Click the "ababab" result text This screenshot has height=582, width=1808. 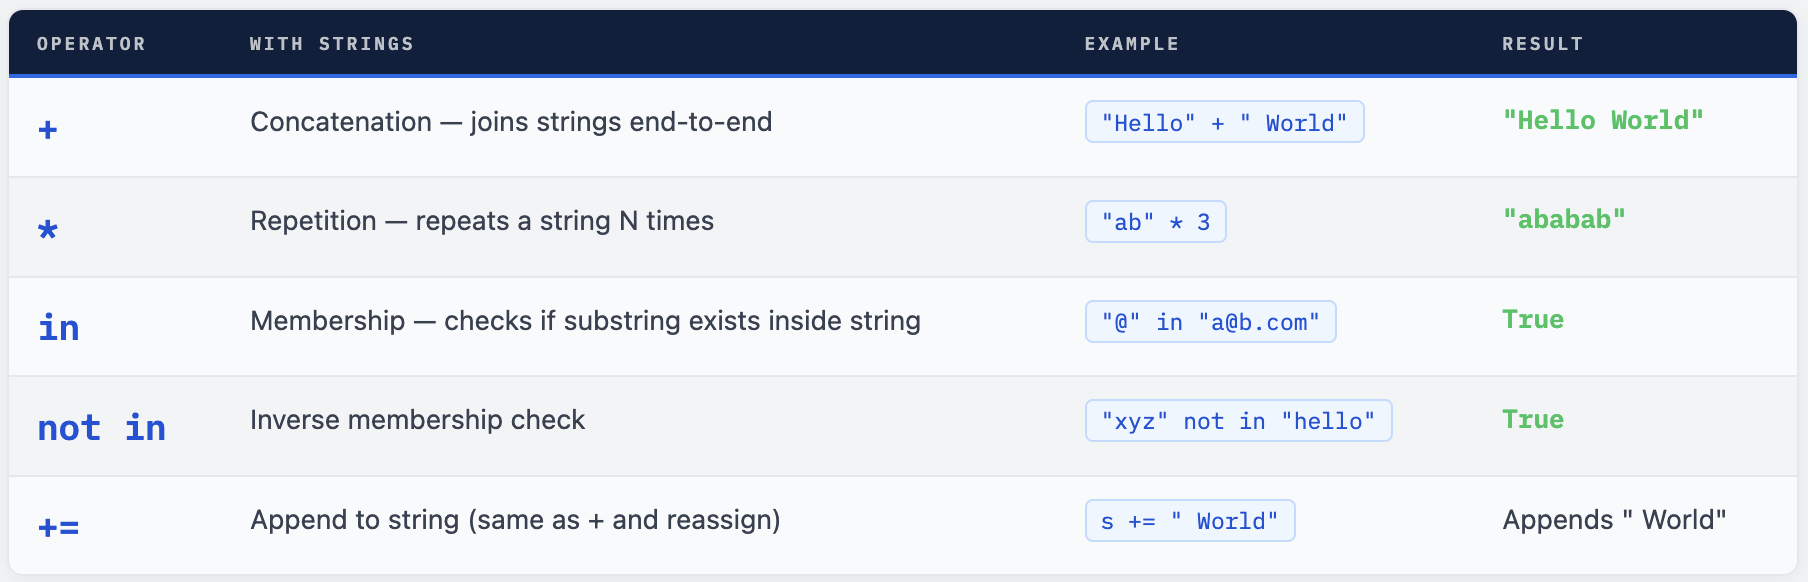tap(1563, 219)
